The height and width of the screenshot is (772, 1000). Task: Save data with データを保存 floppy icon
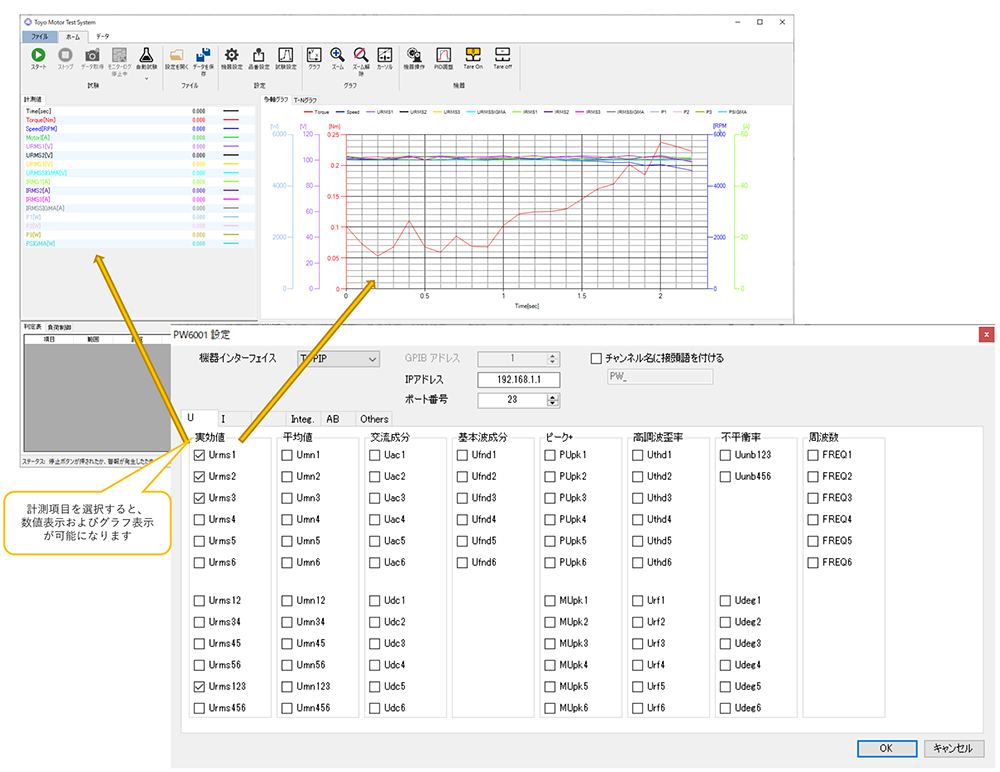coord(203,56)
